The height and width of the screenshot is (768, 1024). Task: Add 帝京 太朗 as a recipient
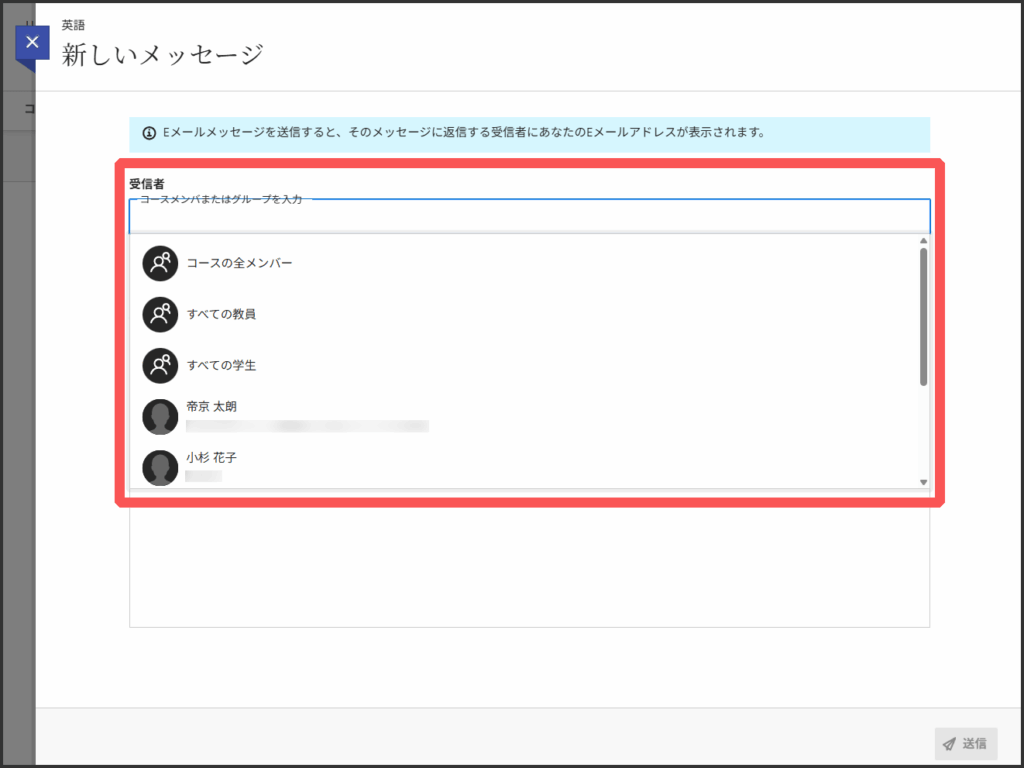(x=212, y=407)
